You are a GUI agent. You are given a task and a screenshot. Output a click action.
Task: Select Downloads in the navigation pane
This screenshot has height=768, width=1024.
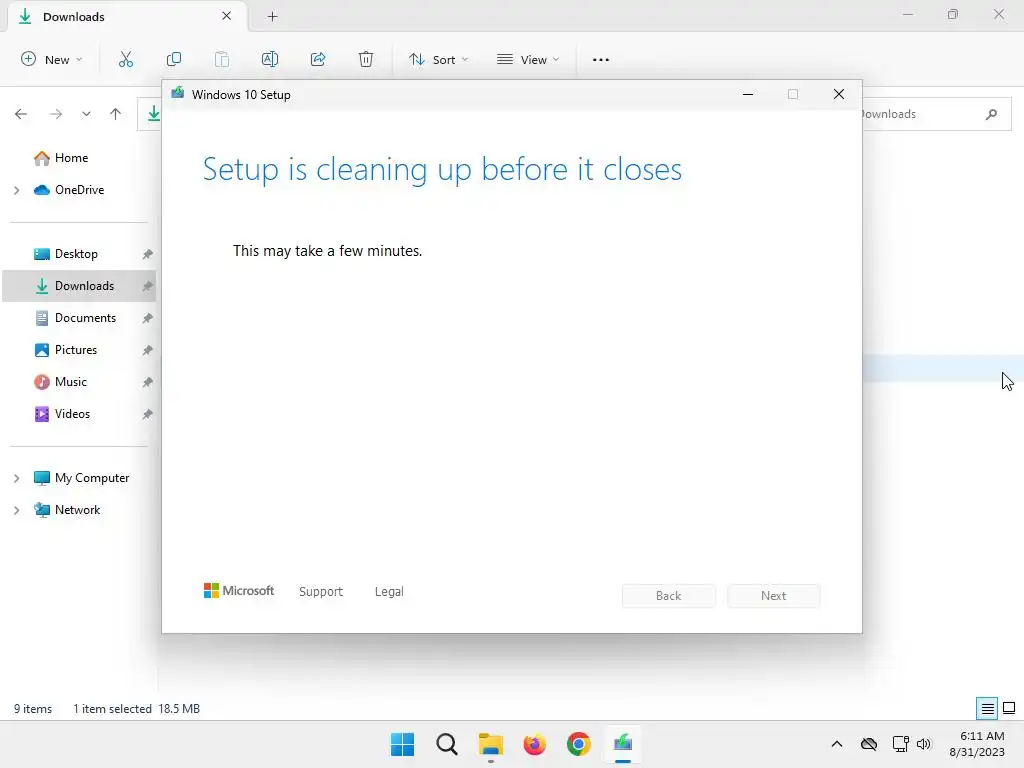point(79,286)
